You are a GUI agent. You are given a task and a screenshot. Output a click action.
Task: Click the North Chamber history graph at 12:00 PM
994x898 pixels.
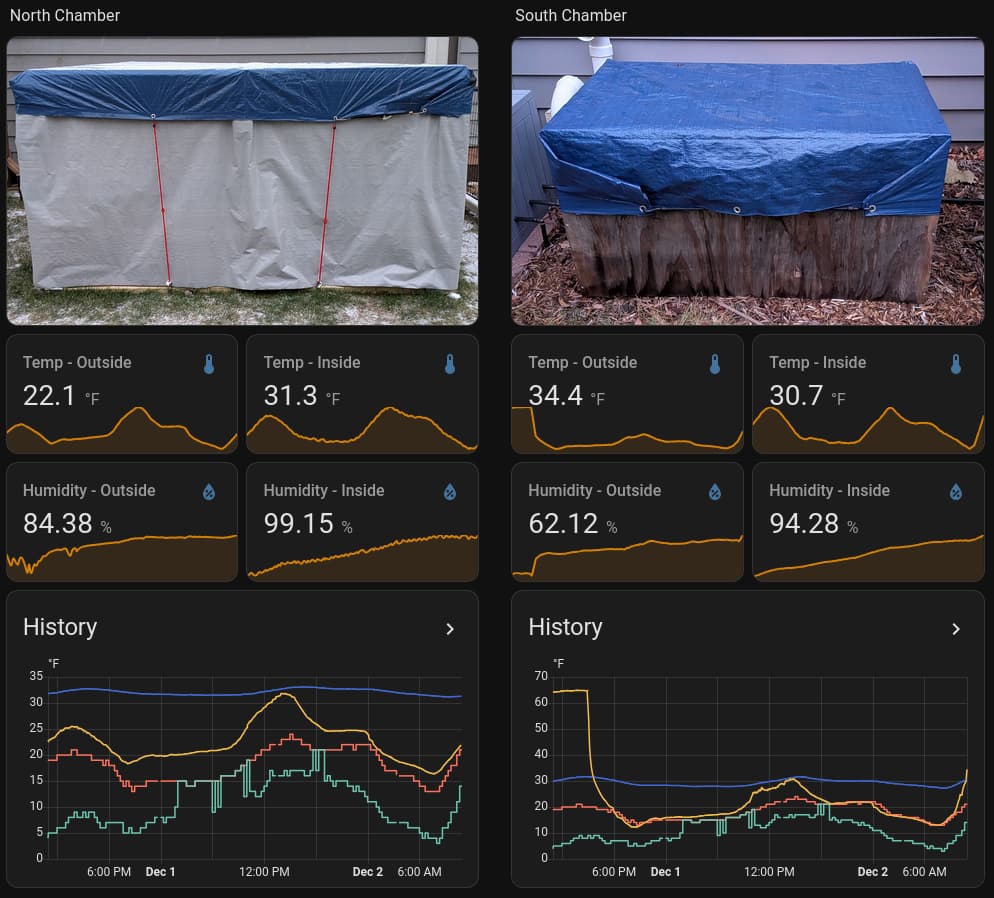(264, 770)
